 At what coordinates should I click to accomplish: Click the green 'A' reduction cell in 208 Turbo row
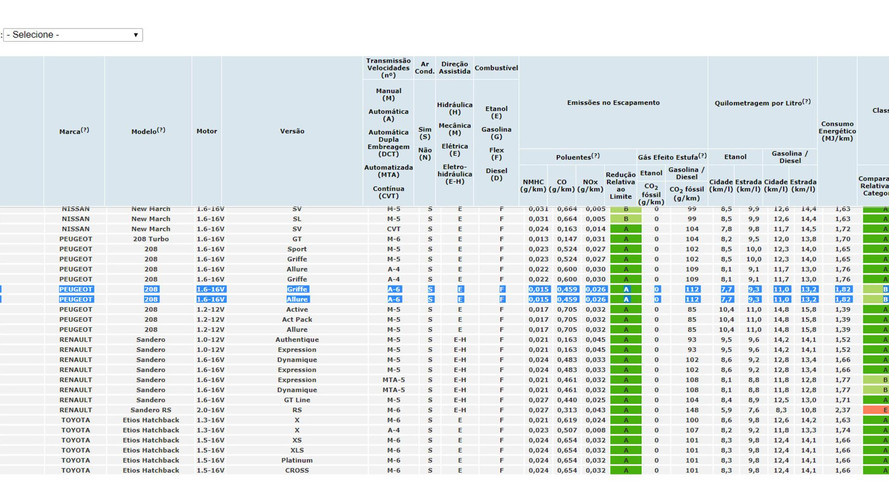(x=626, y=239)
